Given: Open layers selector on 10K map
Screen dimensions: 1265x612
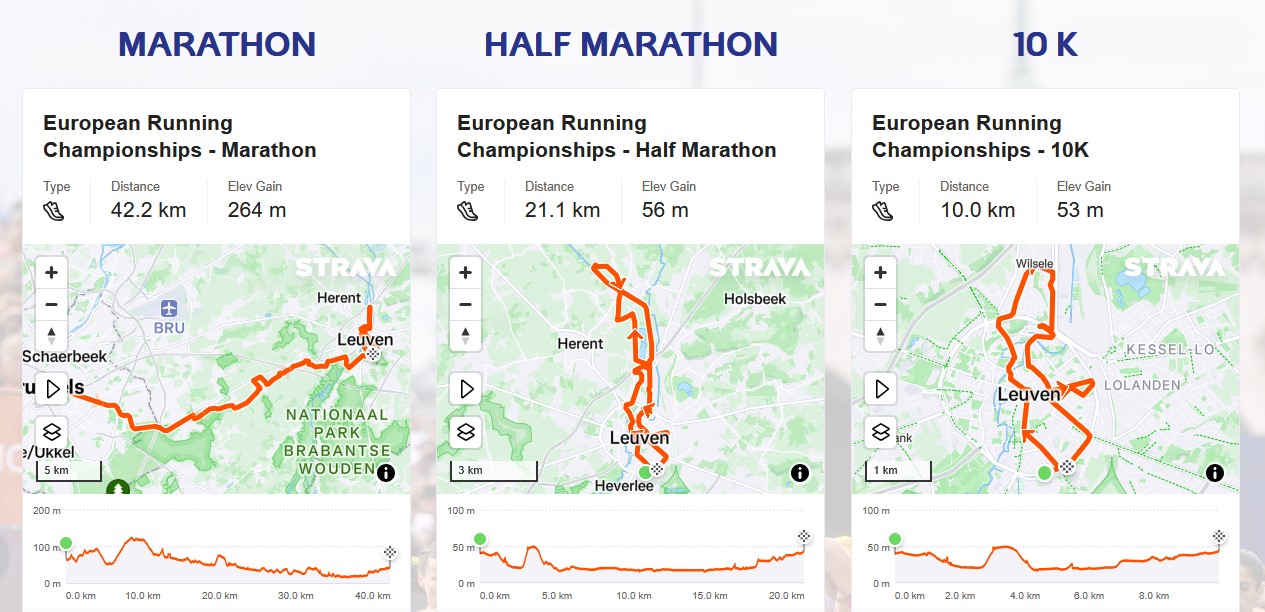Looking at the screenshot, I should click(x=880, y=432).
